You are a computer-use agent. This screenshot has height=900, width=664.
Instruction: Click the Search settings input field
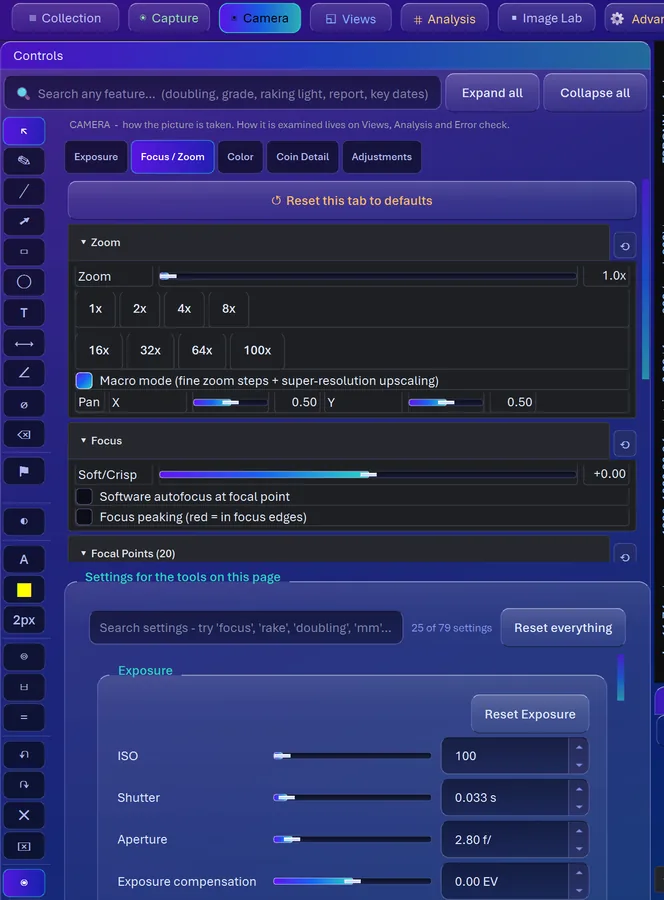pyautogui.click(x=246, y=627)
